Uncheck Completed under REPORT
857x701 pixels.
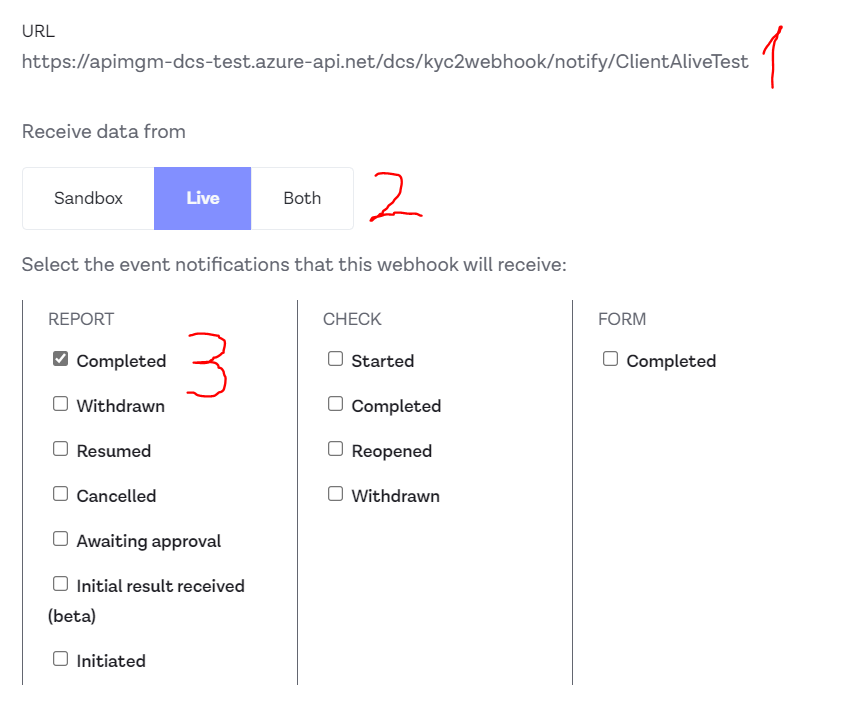pos(61,359)
